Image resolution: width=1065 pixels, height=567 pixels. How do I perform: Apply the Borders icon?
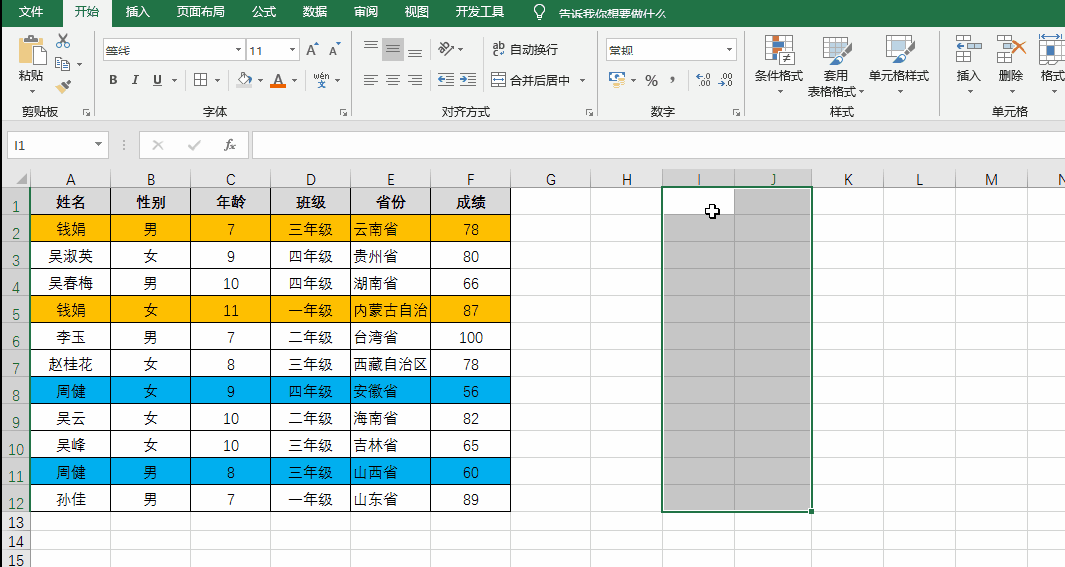200,80
